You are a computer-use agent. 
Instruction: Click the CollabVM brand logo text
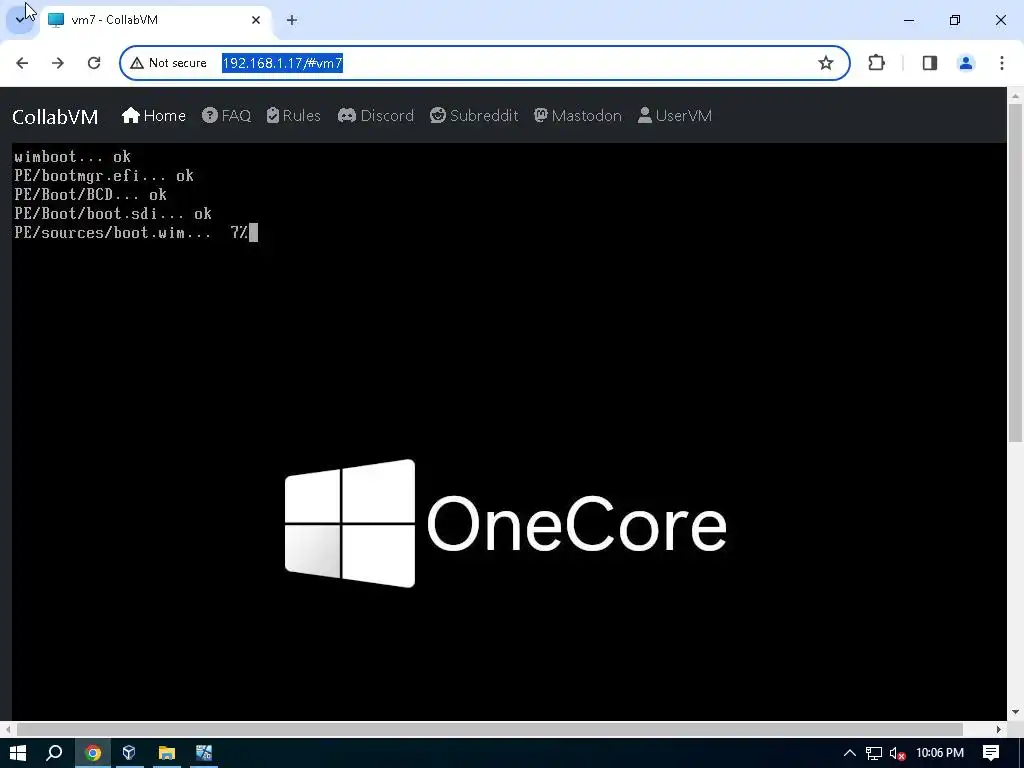[x=56, y=117]
